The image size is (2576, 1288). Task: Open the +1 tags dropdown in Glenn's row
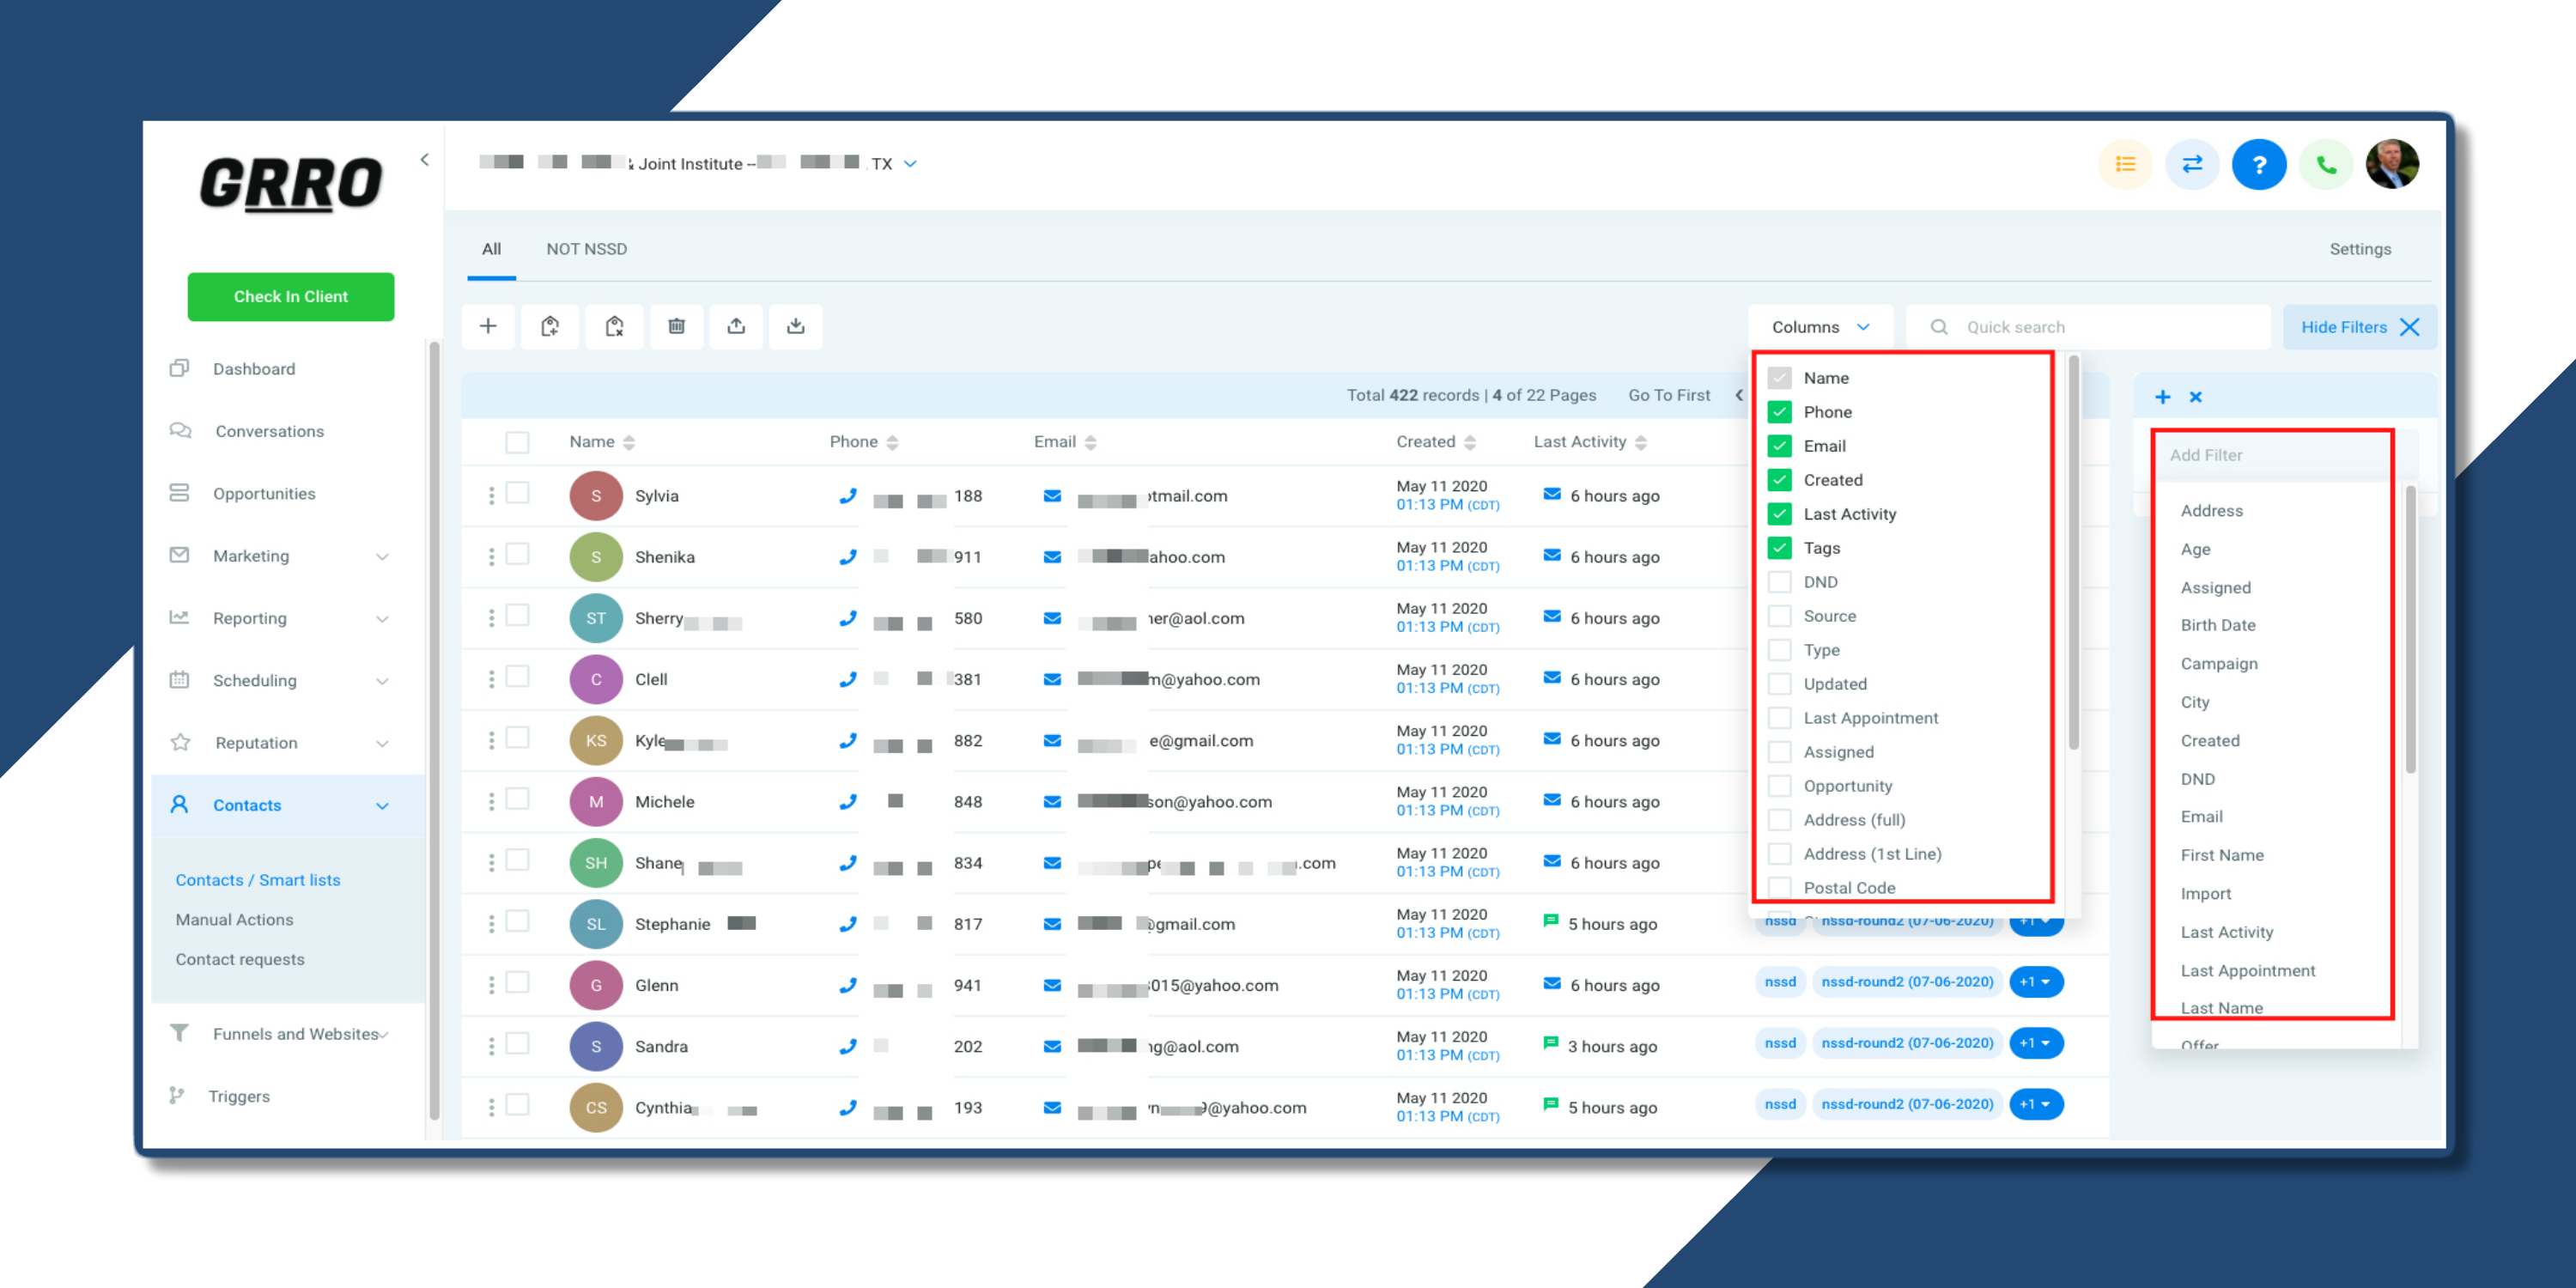(x=2036, y=982)
